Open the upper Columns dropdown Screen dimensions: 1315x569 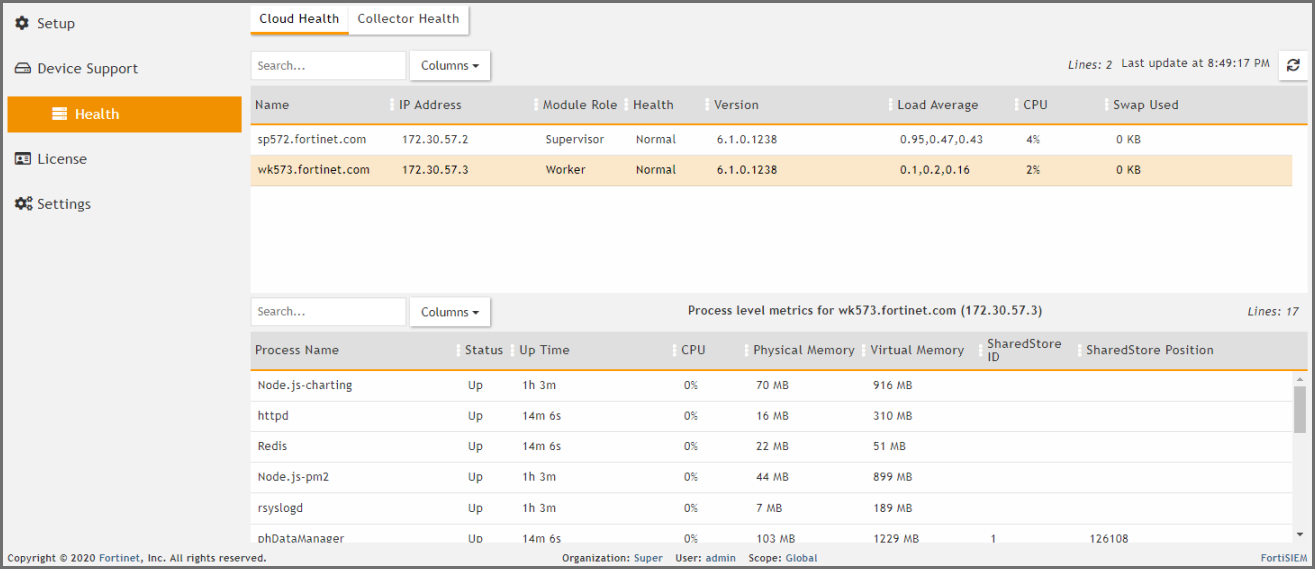click(449, 66)
